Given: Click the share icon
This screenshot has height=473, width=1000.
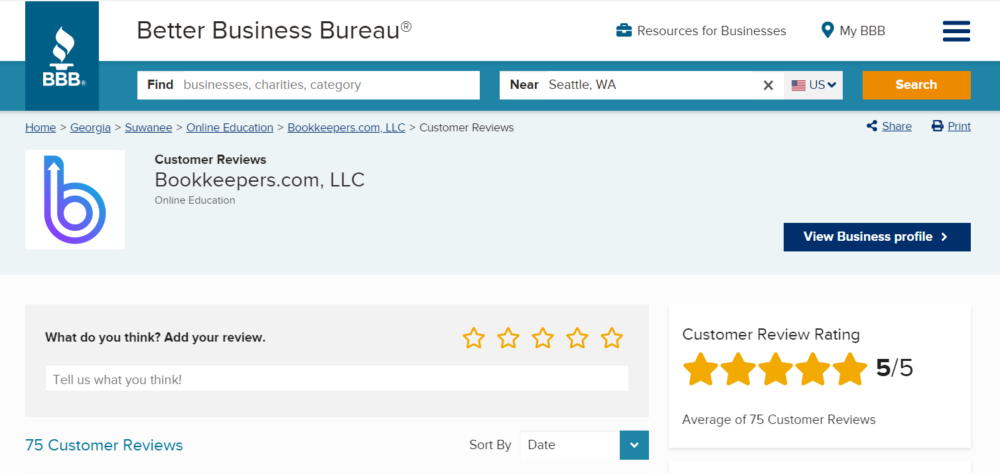Looking at the screenshot, I should pos(872,126).
